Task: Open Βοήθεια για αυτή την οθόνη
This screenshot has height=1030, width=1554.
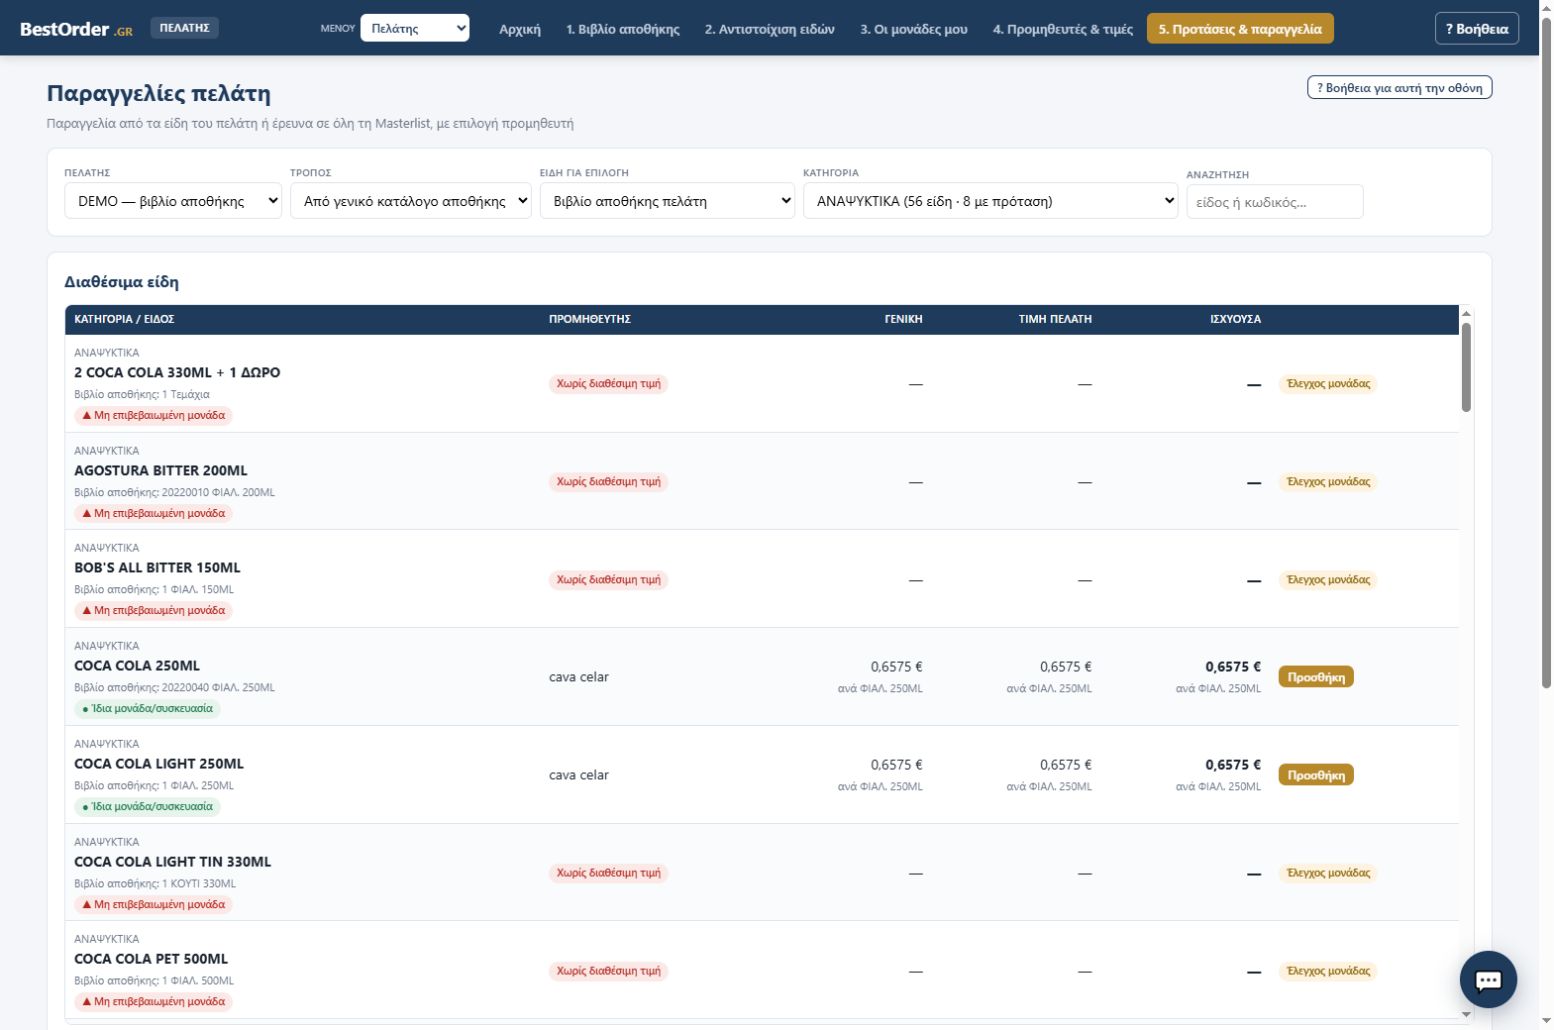Action: pyautogui.click(x=1399, y=87)
